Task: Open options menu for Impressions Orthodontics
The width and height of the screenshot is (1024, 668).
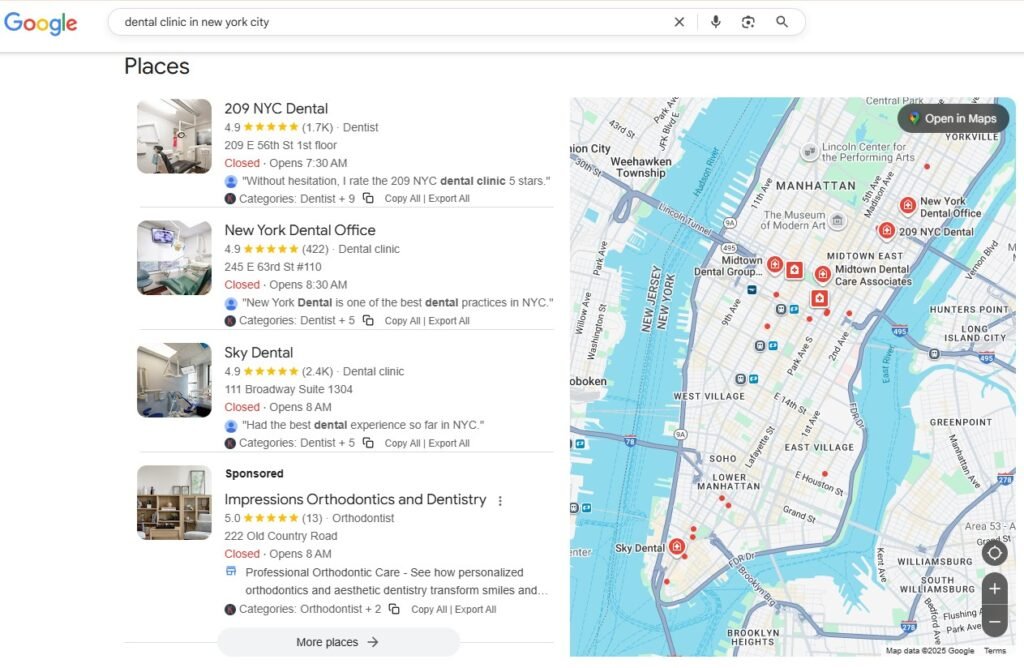Action: (x=500, y=500)
